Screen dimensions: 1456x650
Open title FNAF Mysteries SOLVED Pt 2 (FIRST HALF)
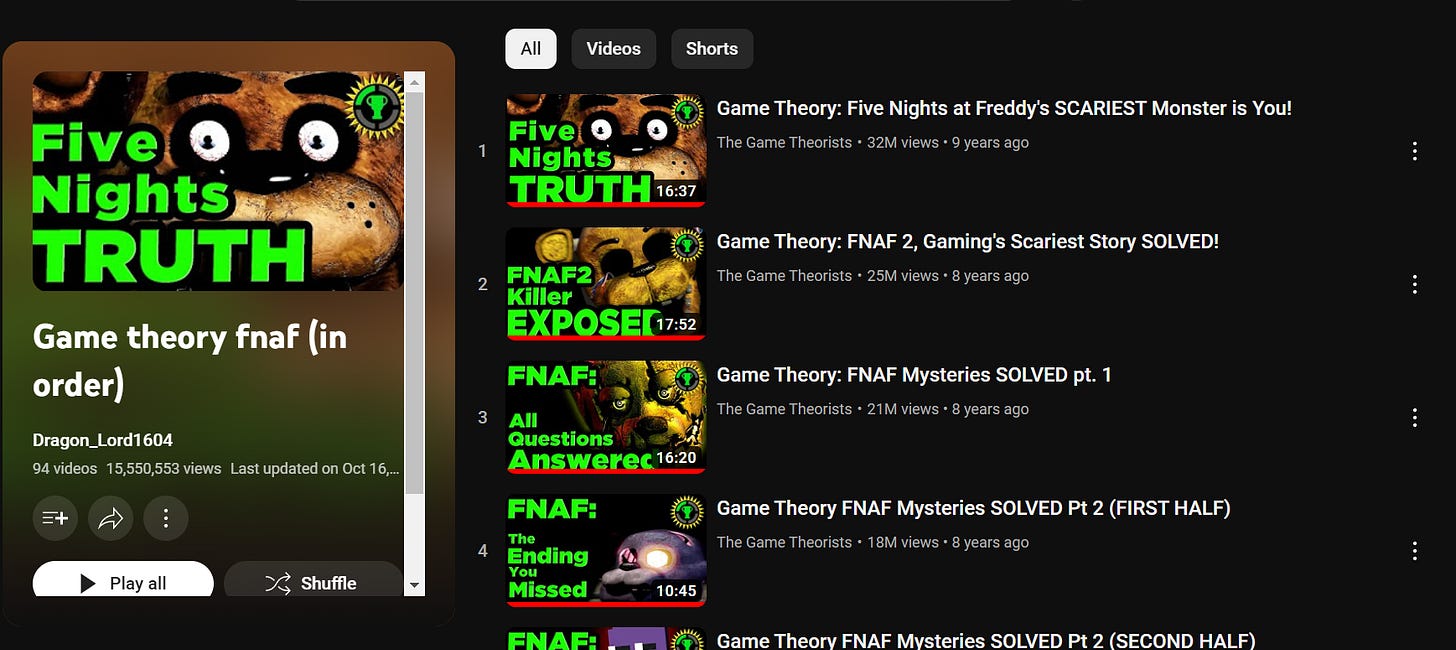pyautogui.click(x=973, y=508)
